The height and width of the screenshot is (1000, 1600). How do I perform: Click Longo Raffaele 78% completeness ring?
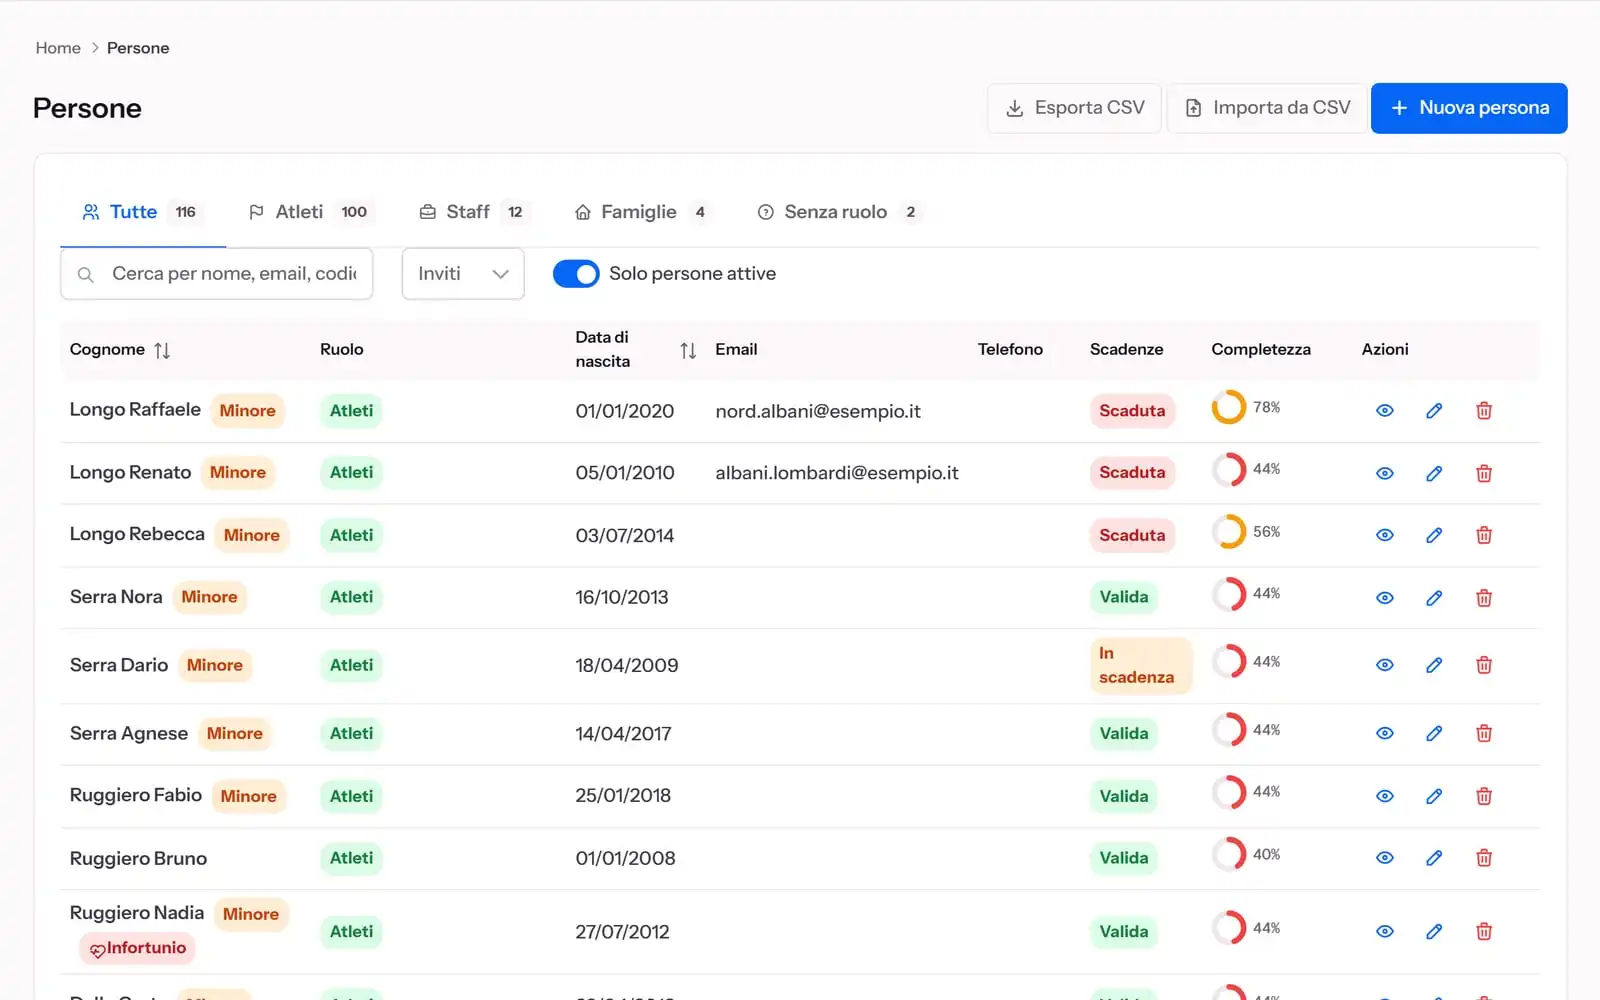(x=1229, y=407)
